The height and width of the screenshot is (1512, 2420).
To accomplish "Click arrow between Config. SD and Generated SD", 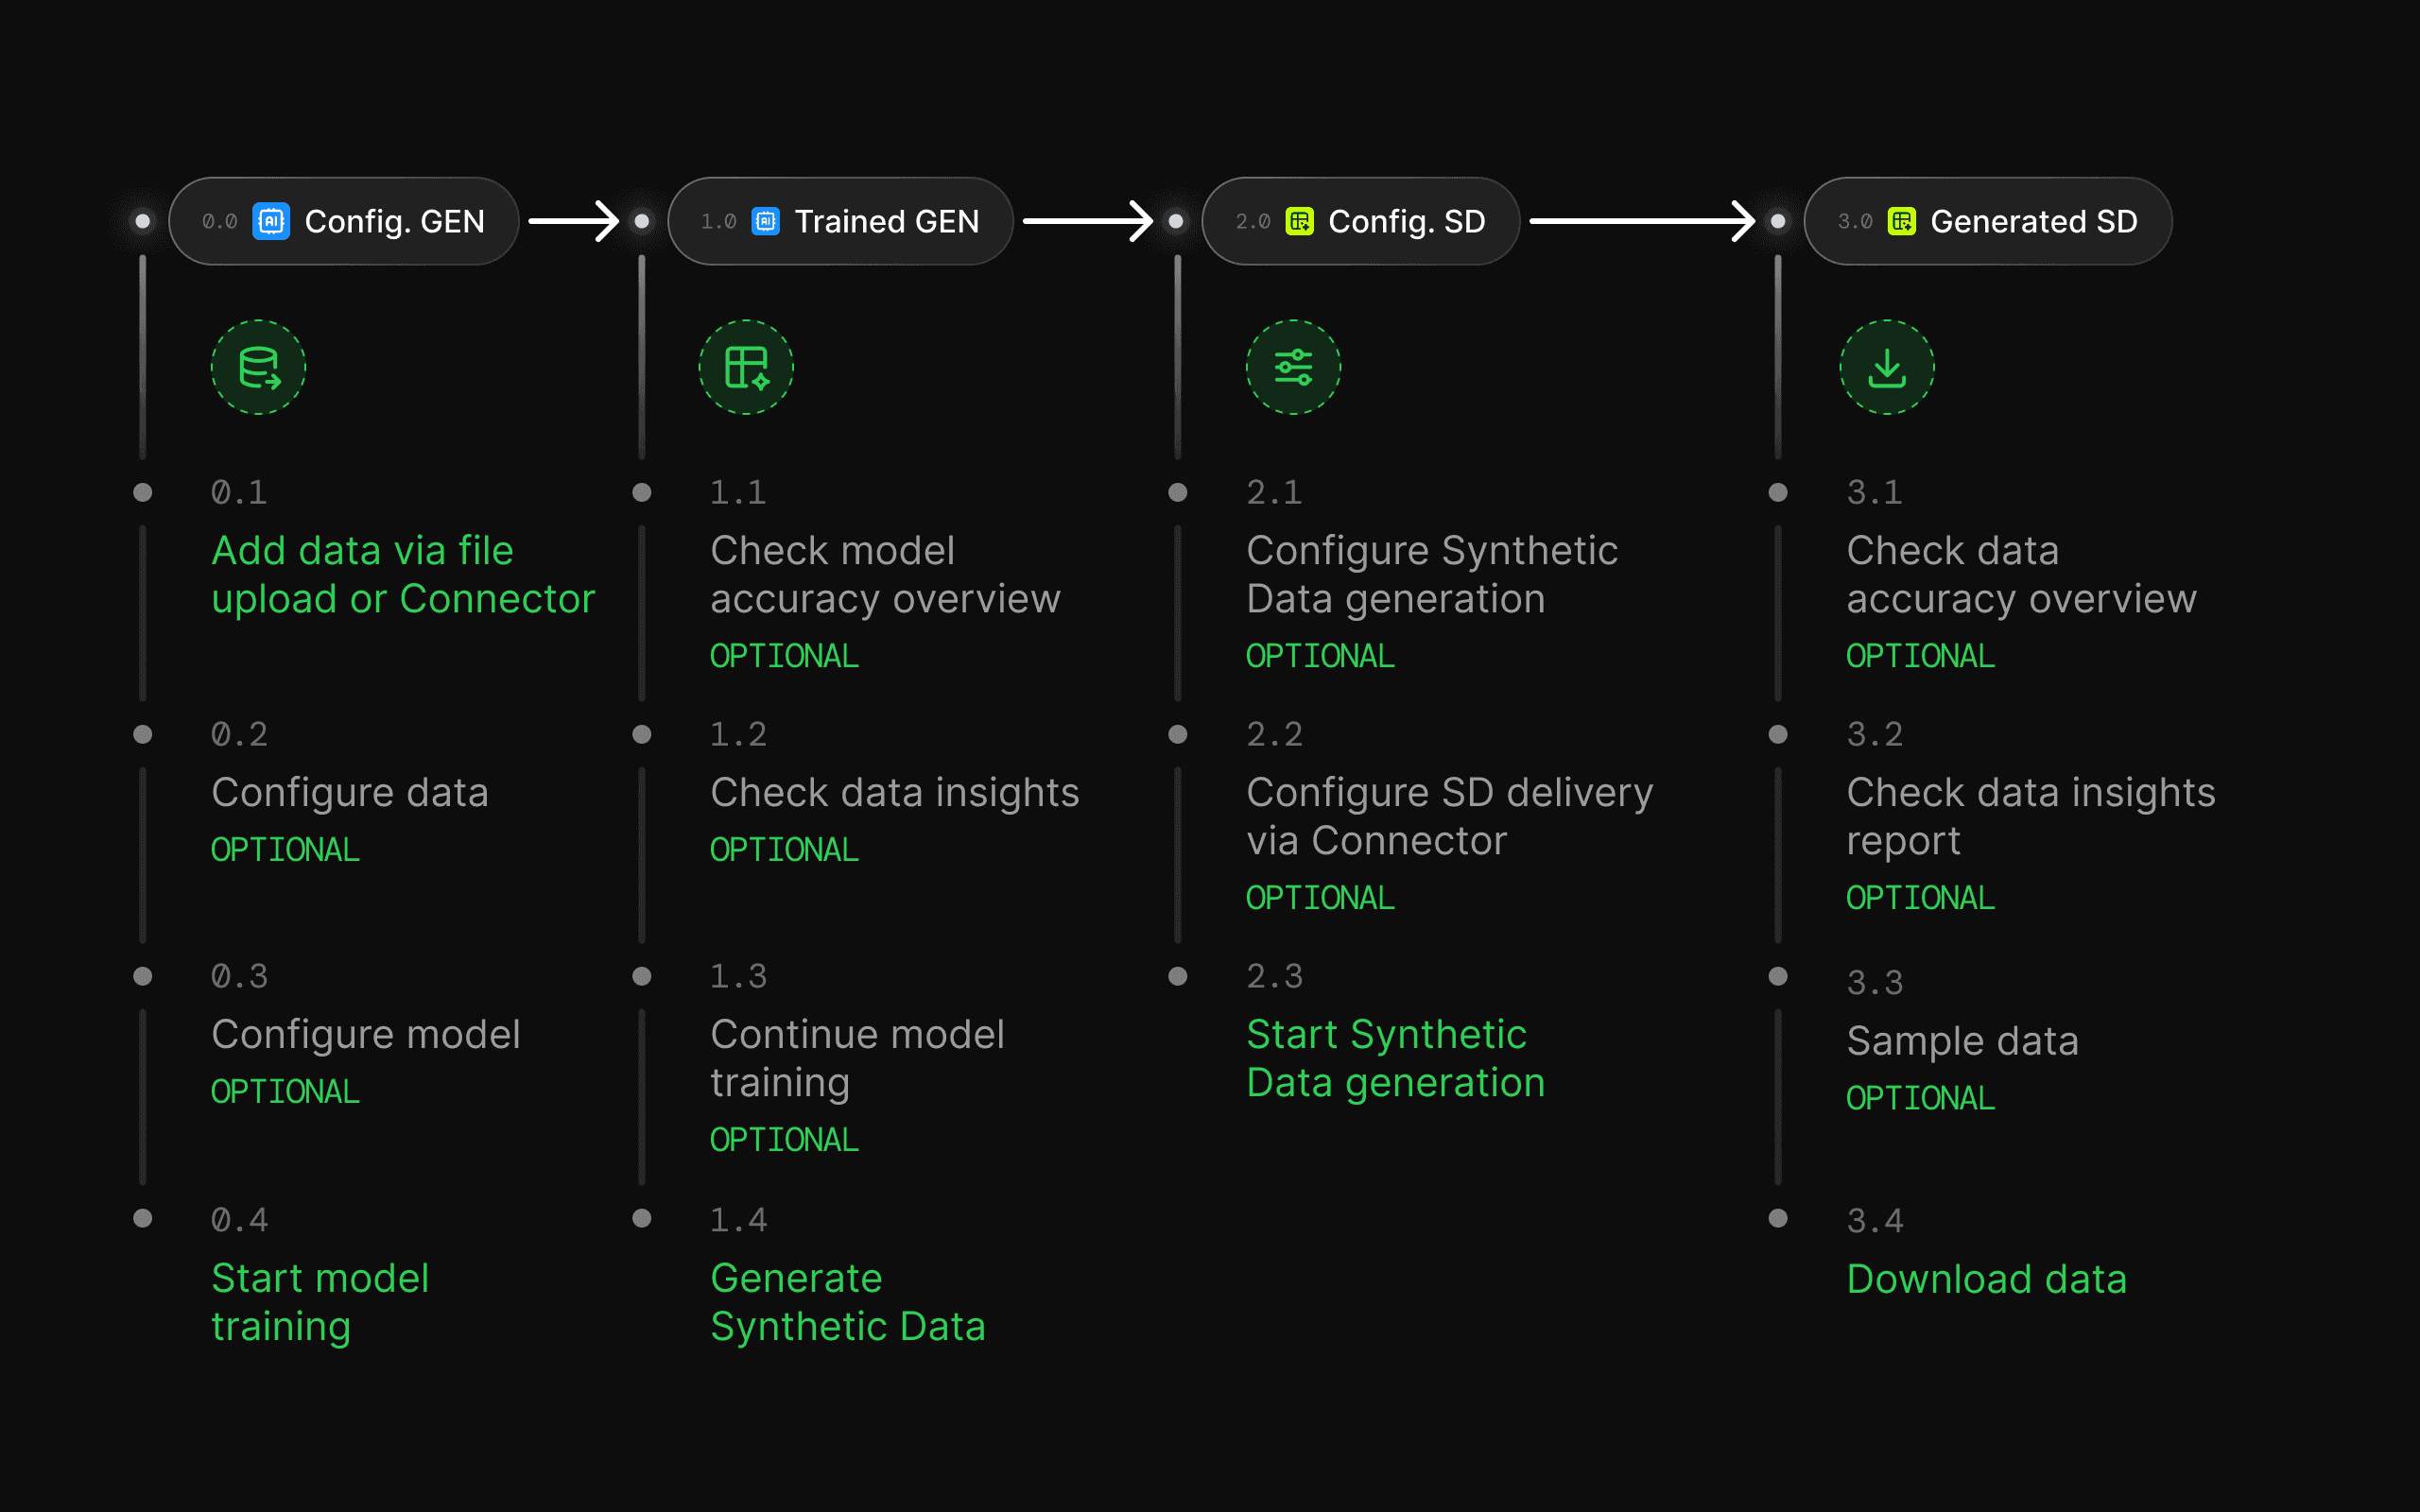I will pyautogui.click(x=1642, y=221).
